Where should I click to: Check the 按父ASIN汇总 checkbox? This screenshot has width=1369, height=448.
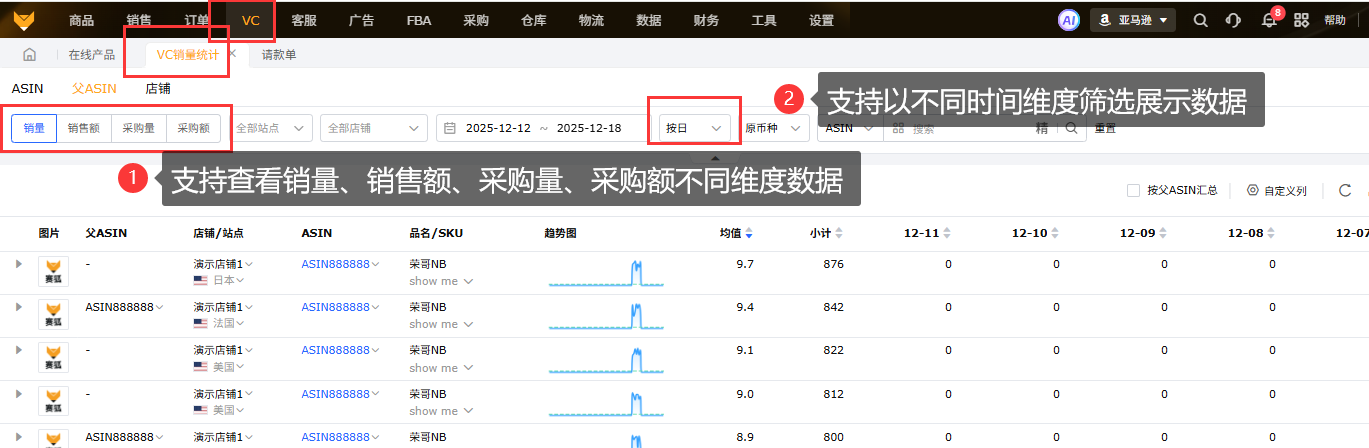(1133, 190)
